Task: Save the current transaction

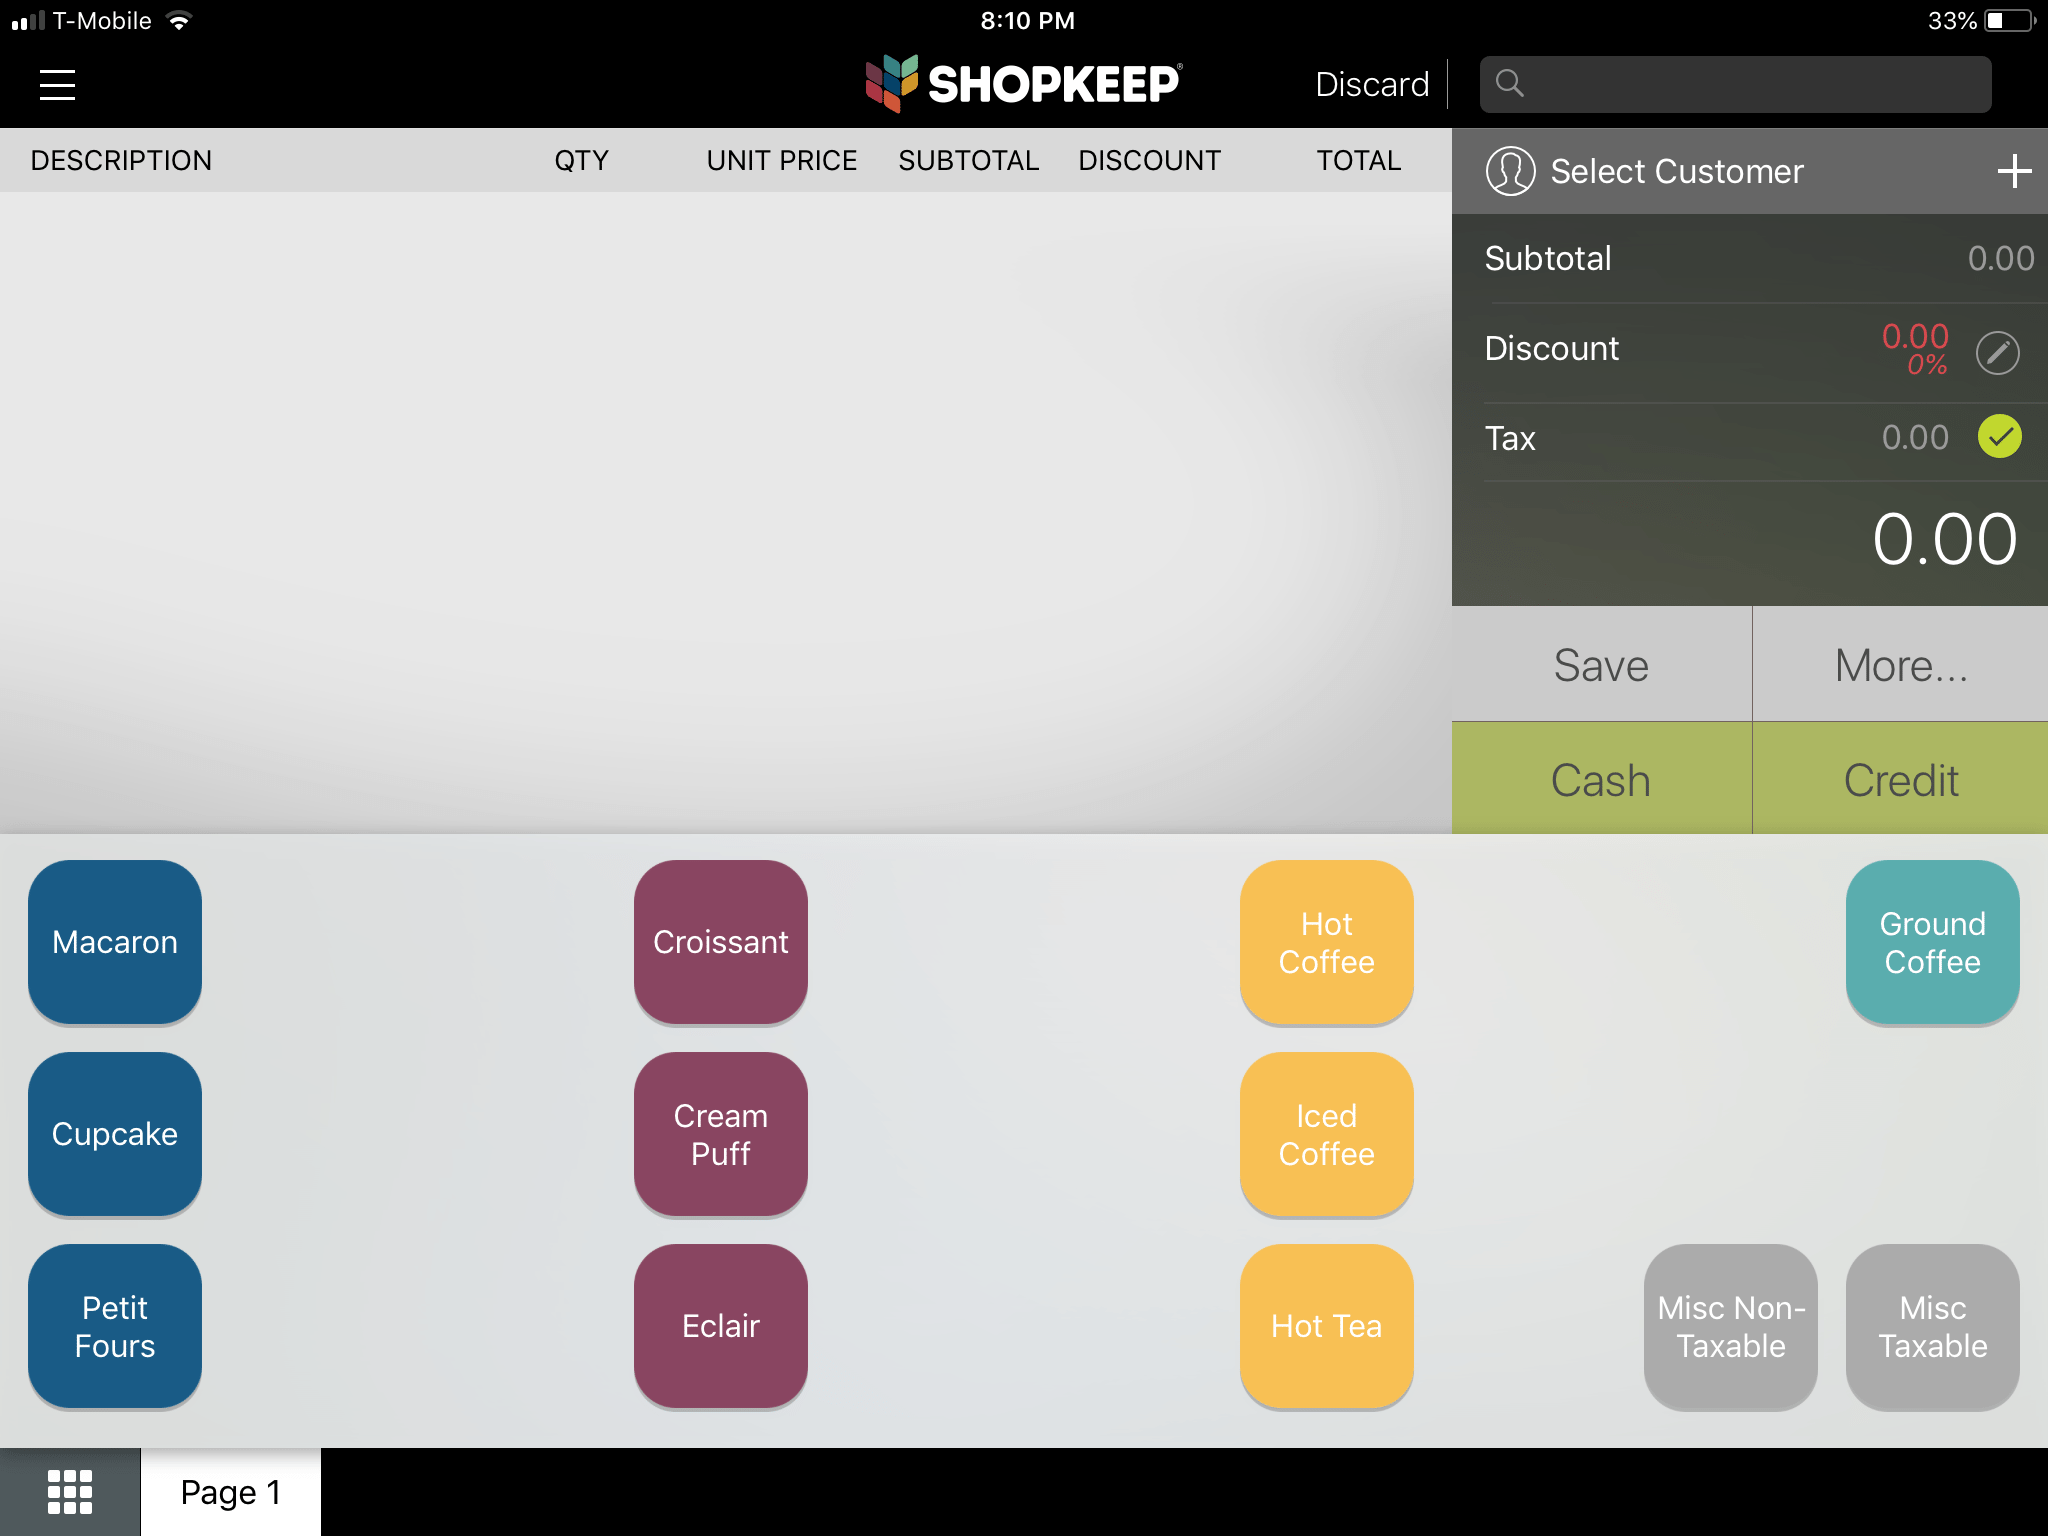Action: (1601, 664)
